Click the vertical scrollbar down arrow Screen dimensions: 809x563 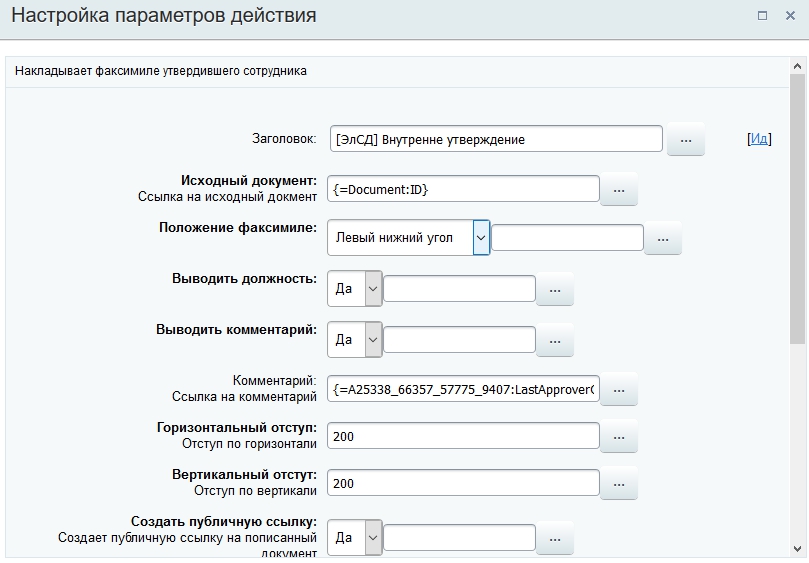[x=798, y=549]
